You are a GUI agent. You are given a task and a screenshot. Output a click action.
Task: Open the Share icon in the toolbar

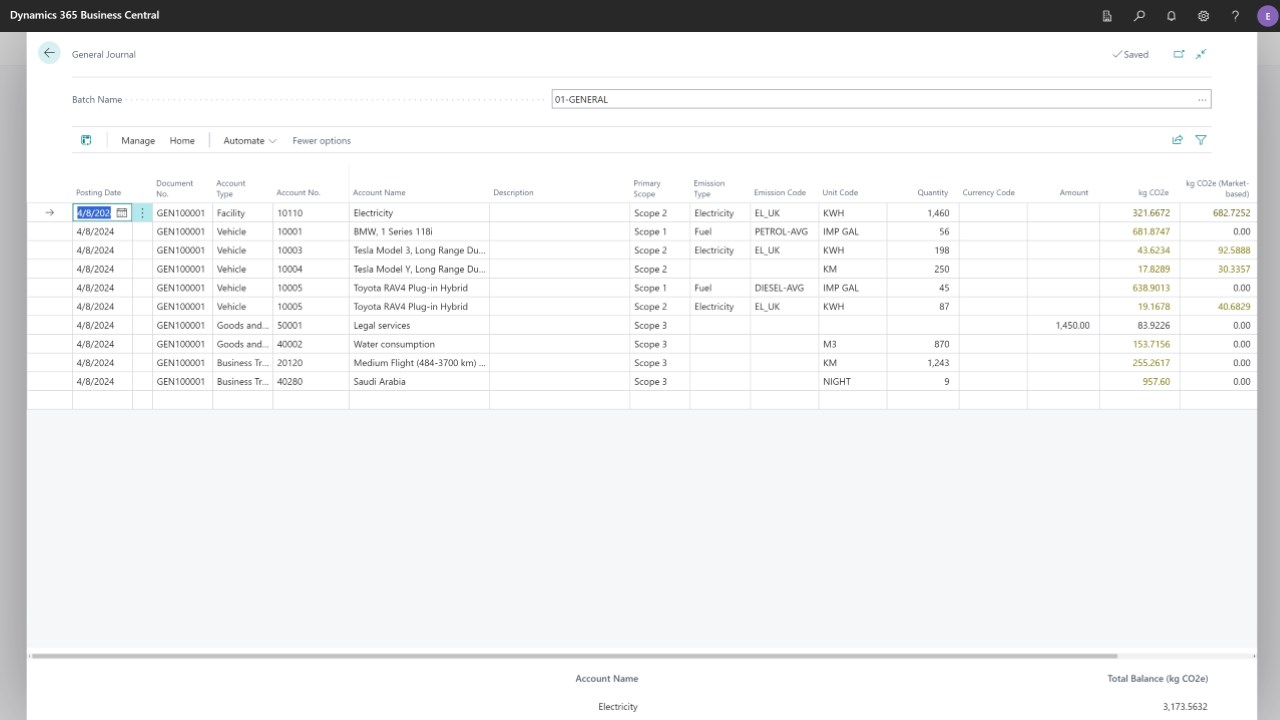pyautogui.click(x=1177, y=140)
